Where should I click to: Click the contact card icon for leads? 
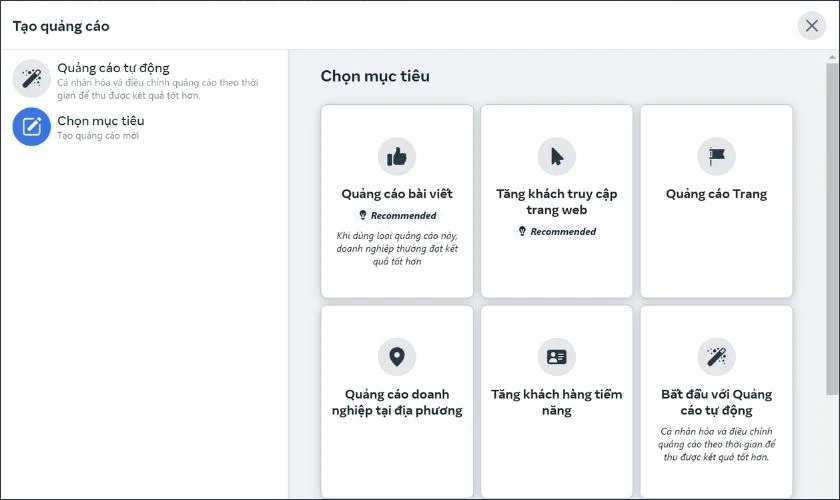(557, 356)
